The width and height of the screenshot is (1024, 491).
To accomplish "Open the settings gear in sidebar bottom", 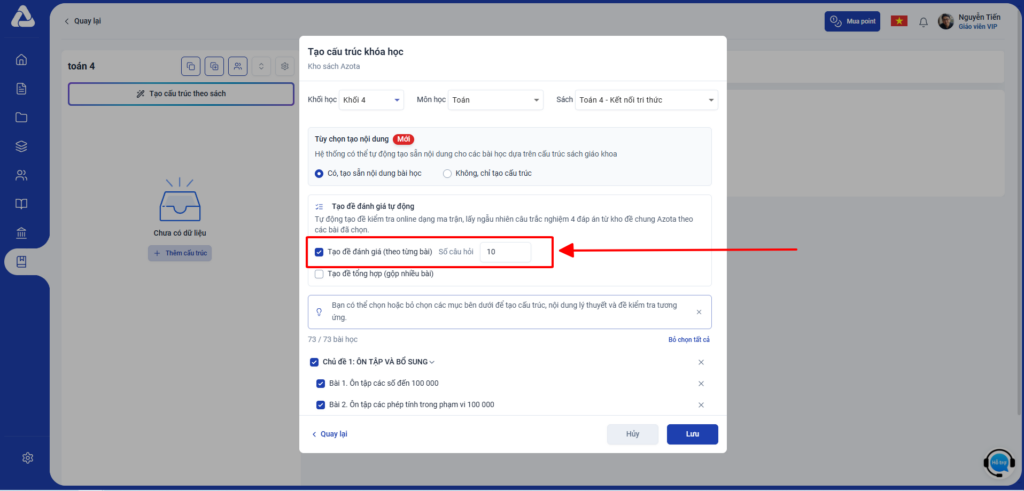I will [x=27, y=458].
